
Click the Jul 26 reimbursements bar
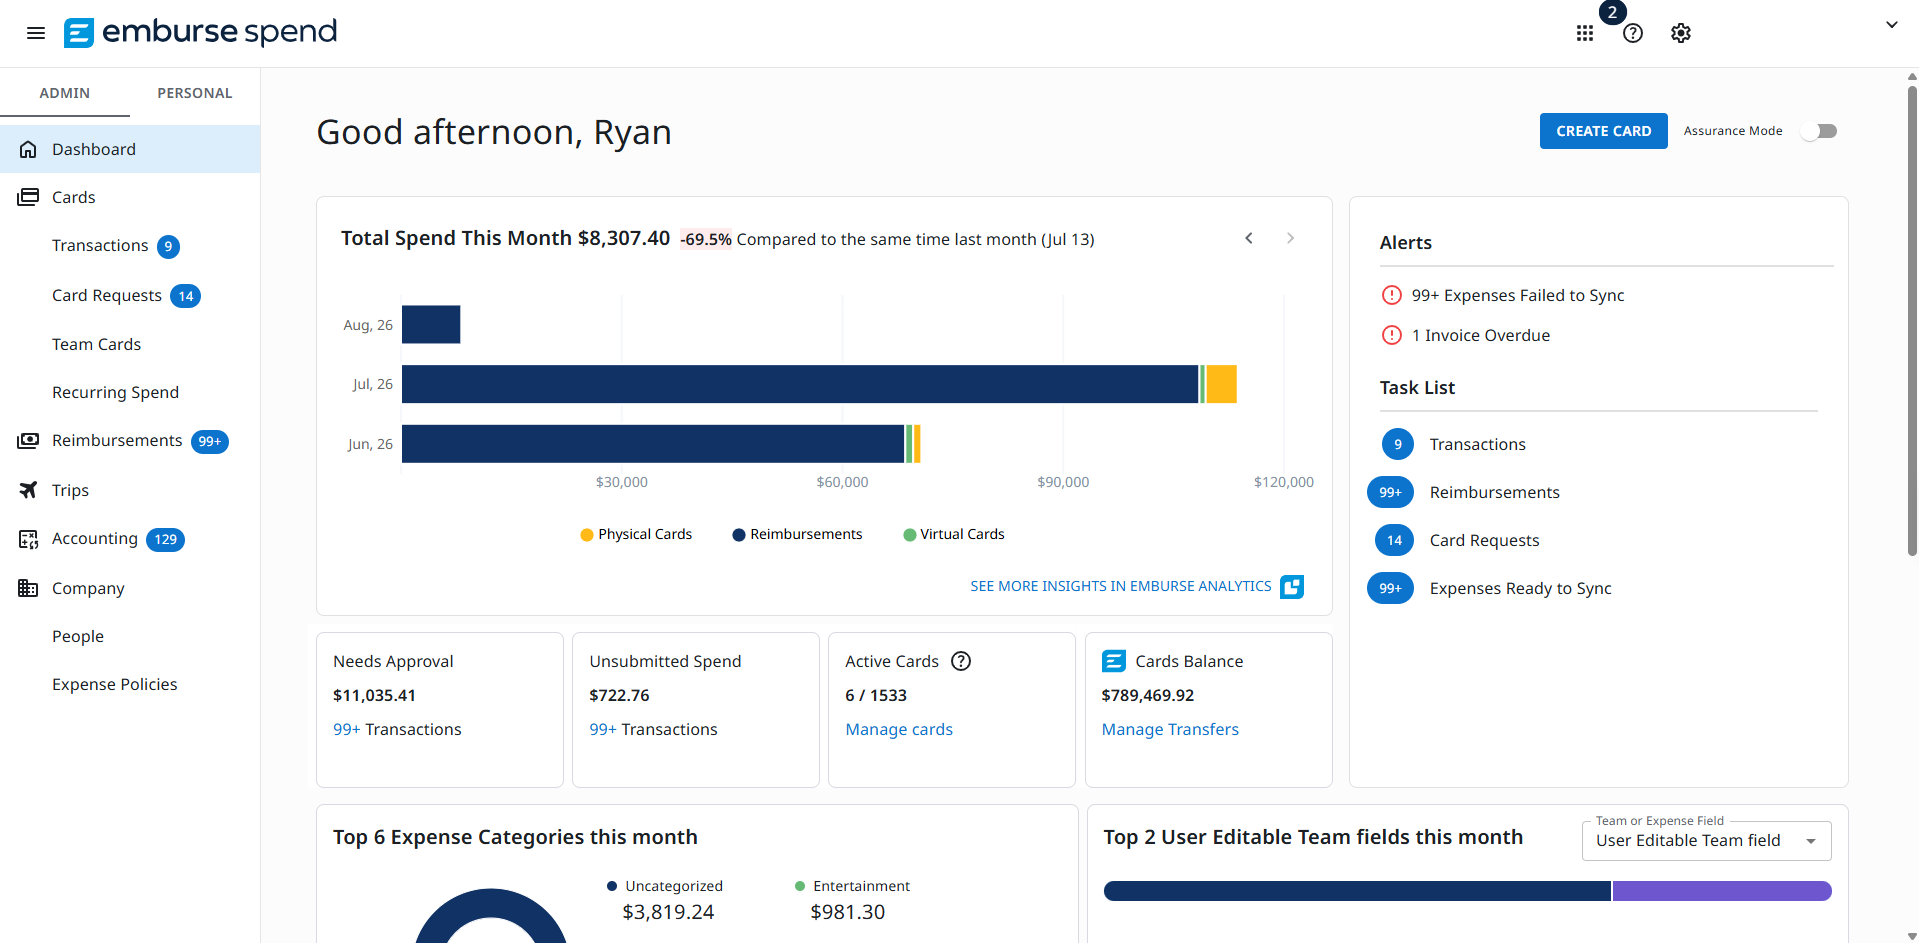pyautogui.click(x=800, y=384)
